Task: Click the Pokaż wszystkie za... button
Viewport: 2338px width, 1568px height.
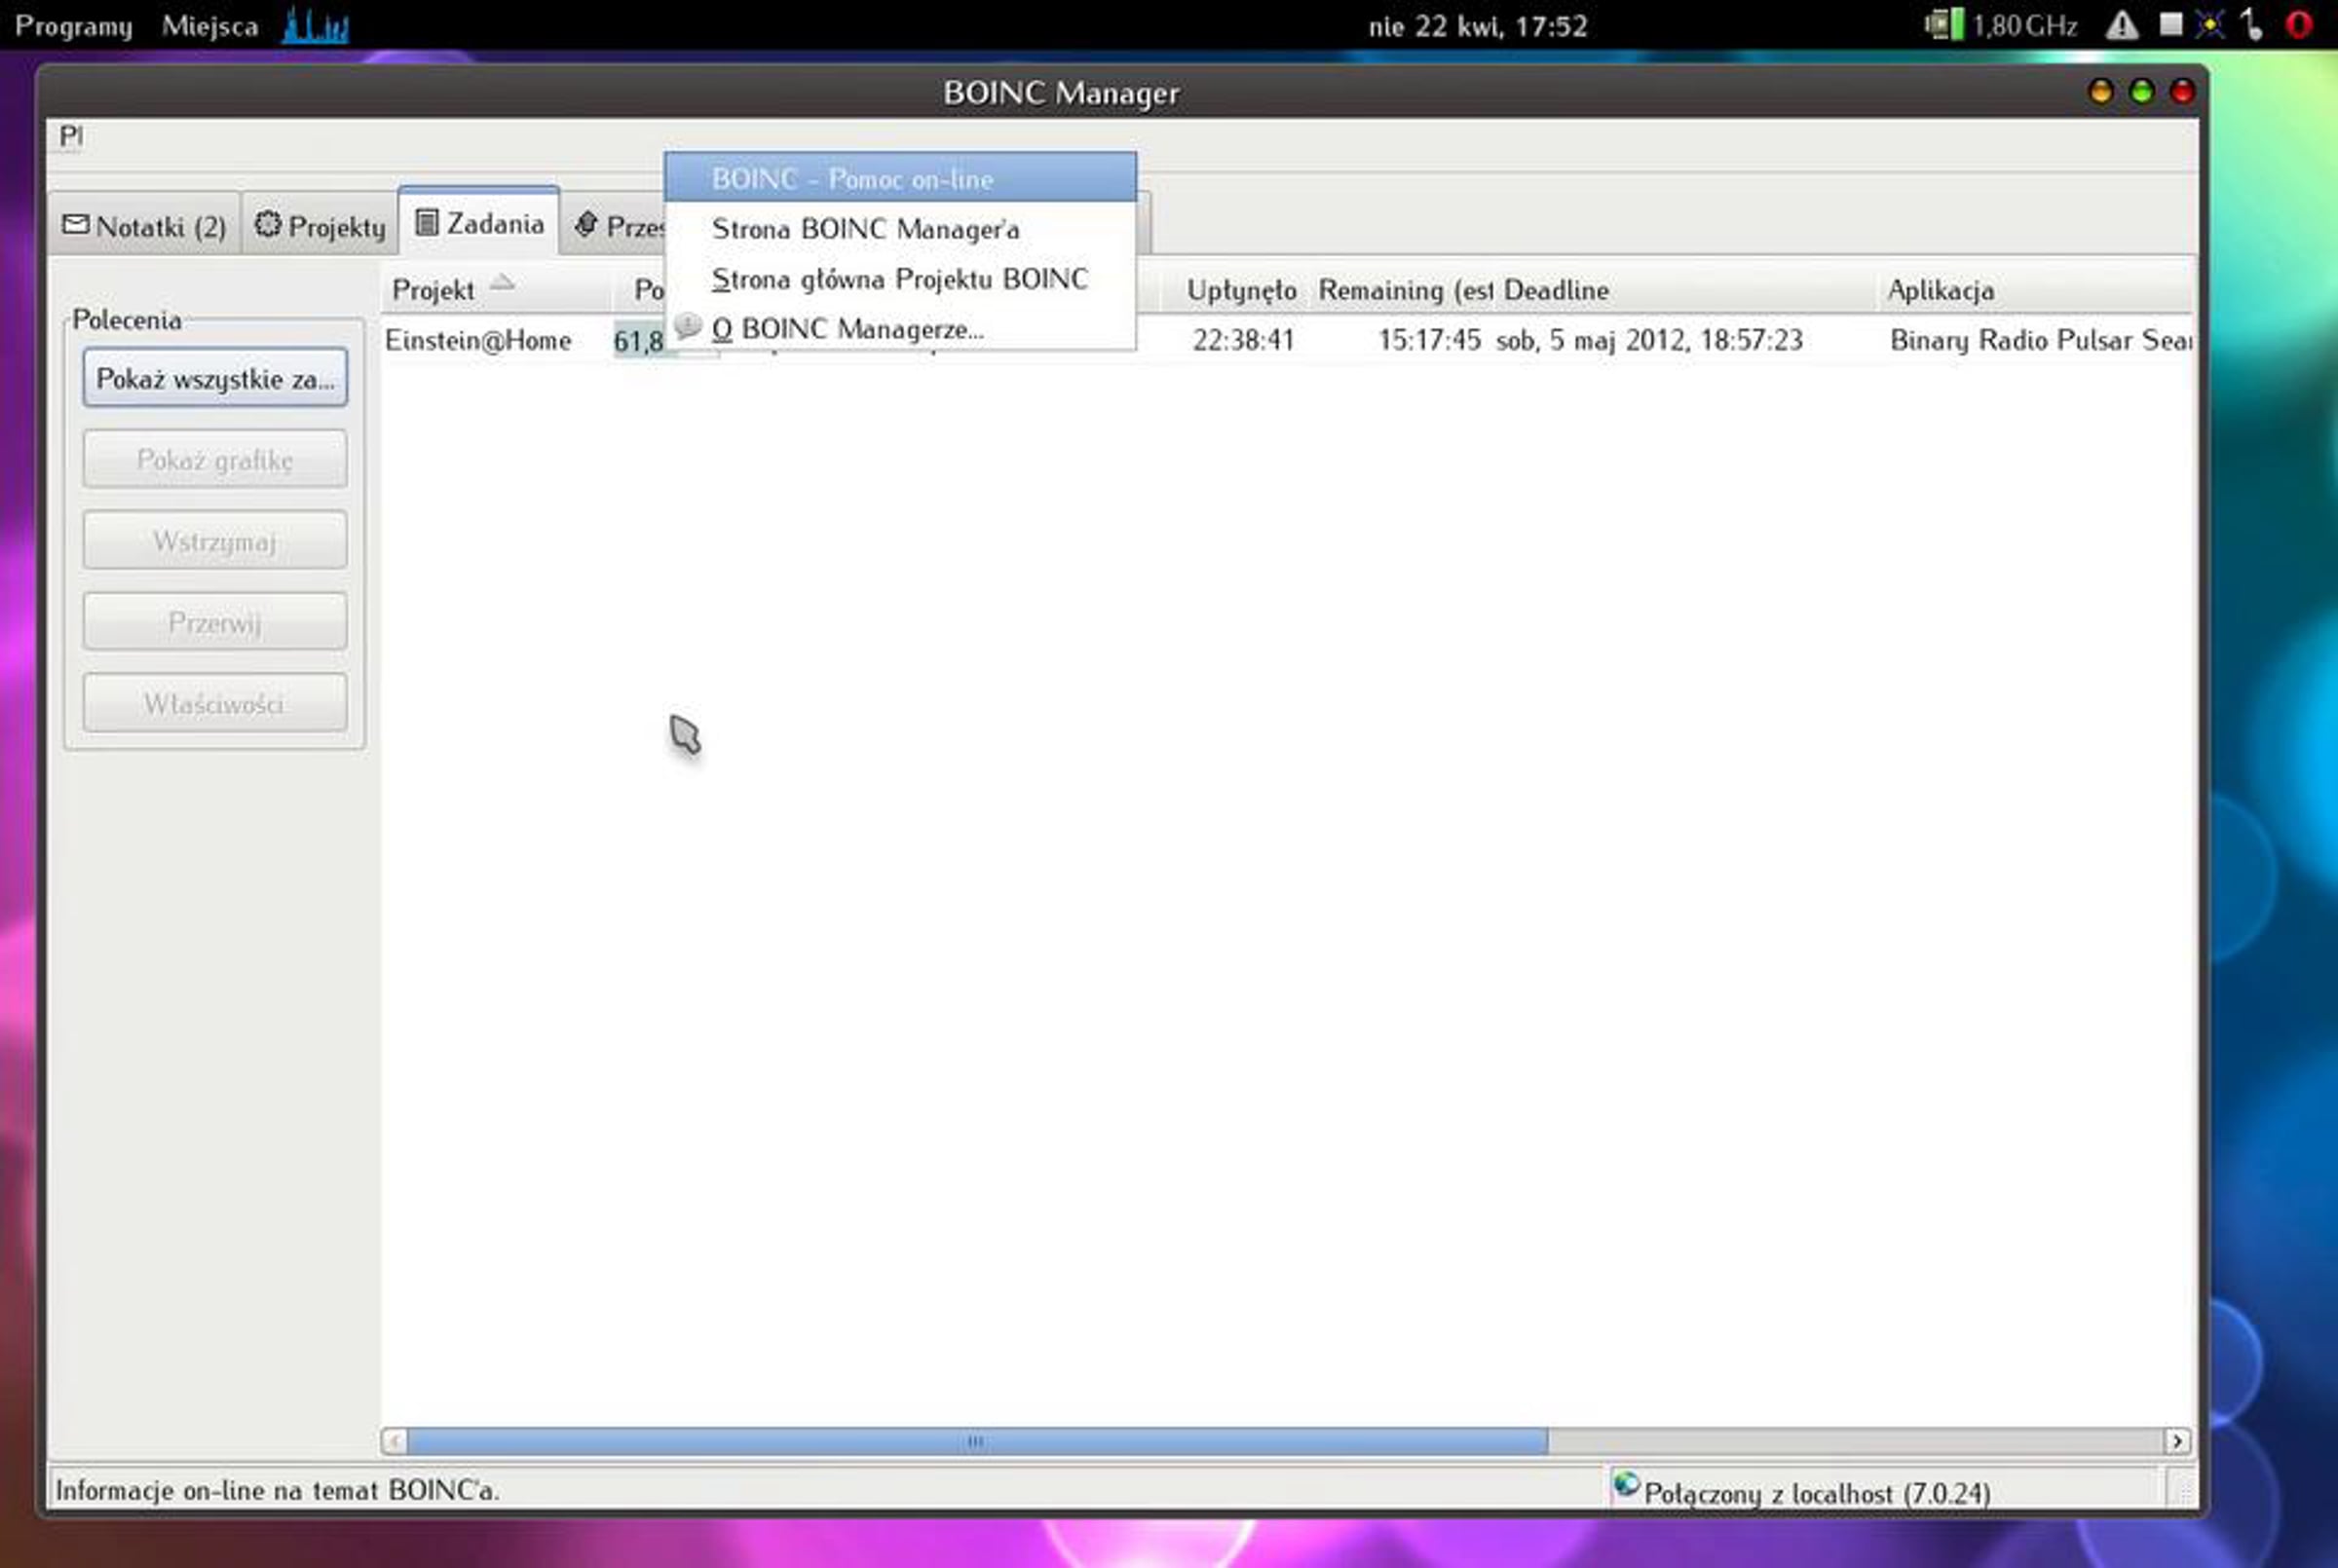Action: pos(215,378)
